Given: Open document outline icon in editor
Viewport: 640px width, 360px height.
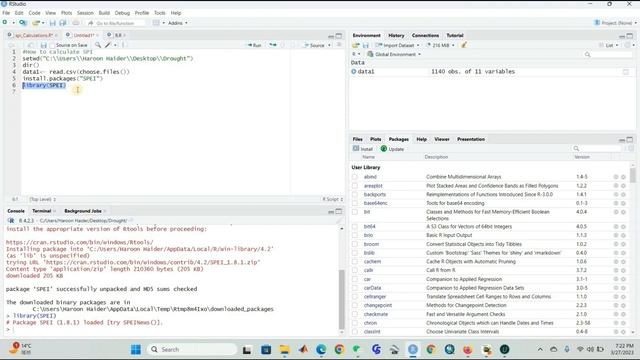Looking at the screenshot, I should pyautogui.click(x=339, y=45).
